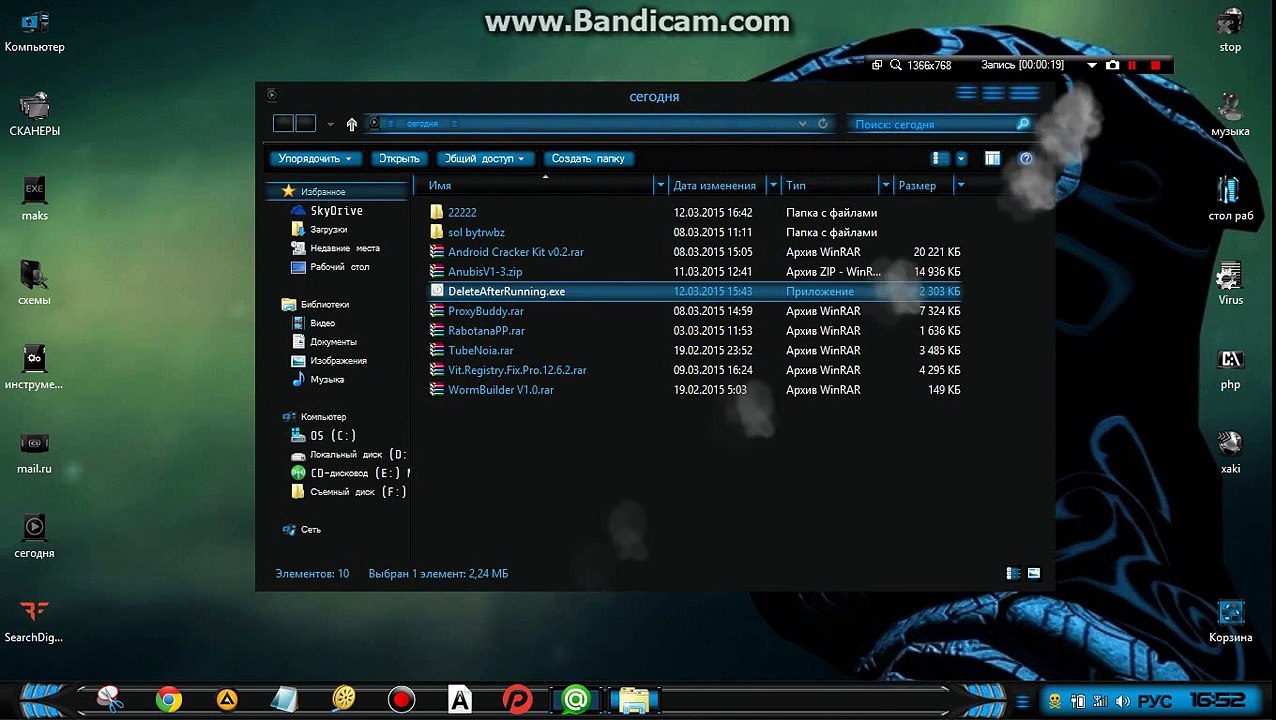The height and width of the screenshot is (720, 1276).
Task: Select the maks exe desktop icon
Action: pyautogui.click(x=34, y=198)
